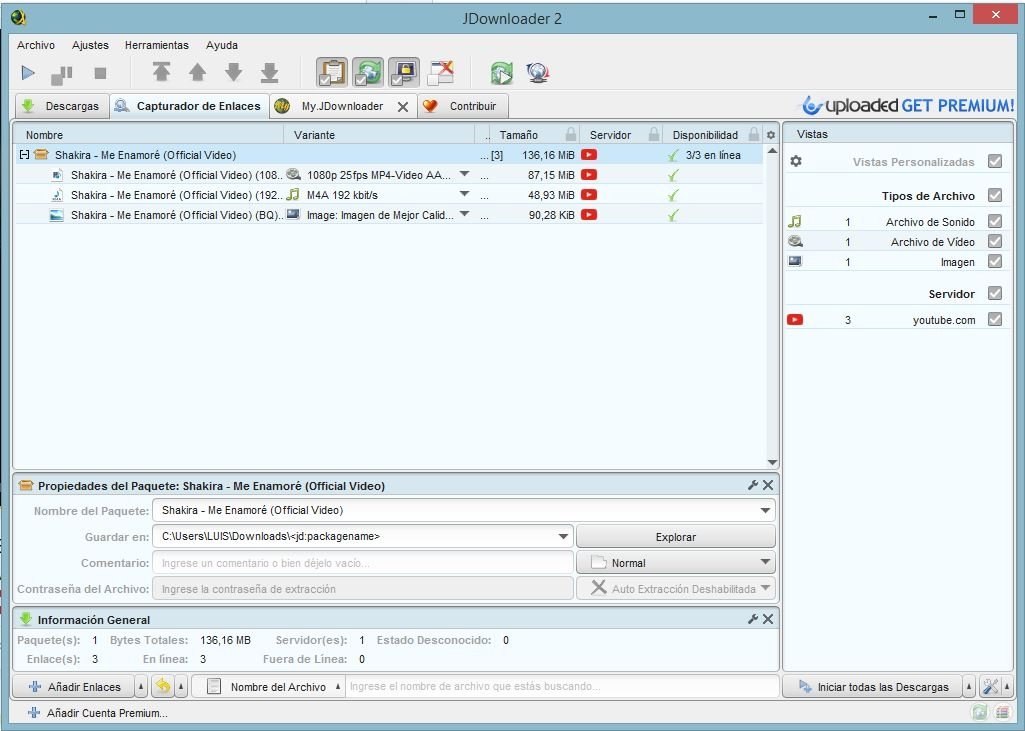Pause downloads using the pause icon
Viewport: 1025px width, 731px height.
point(62,75)
